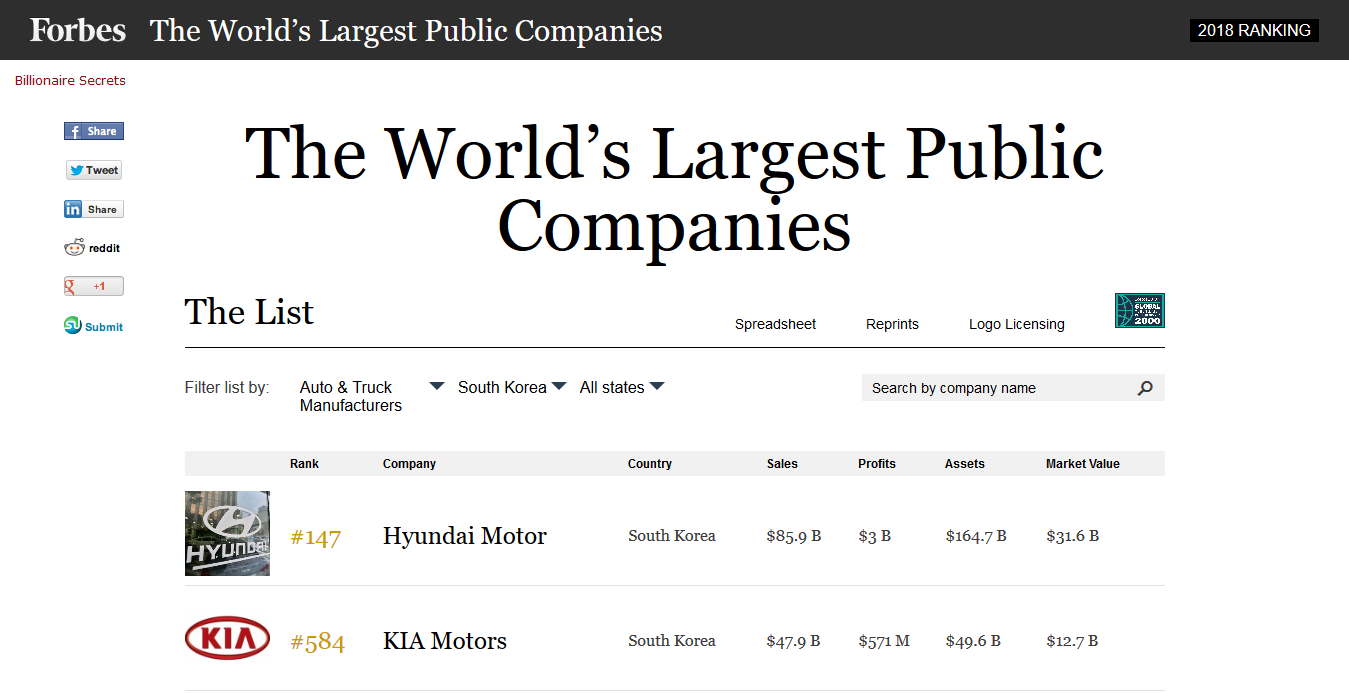Submit the page to StumbleUpon
This screenshot has width=1349, height=693.
pyautogui.click(x=94, y=326)
